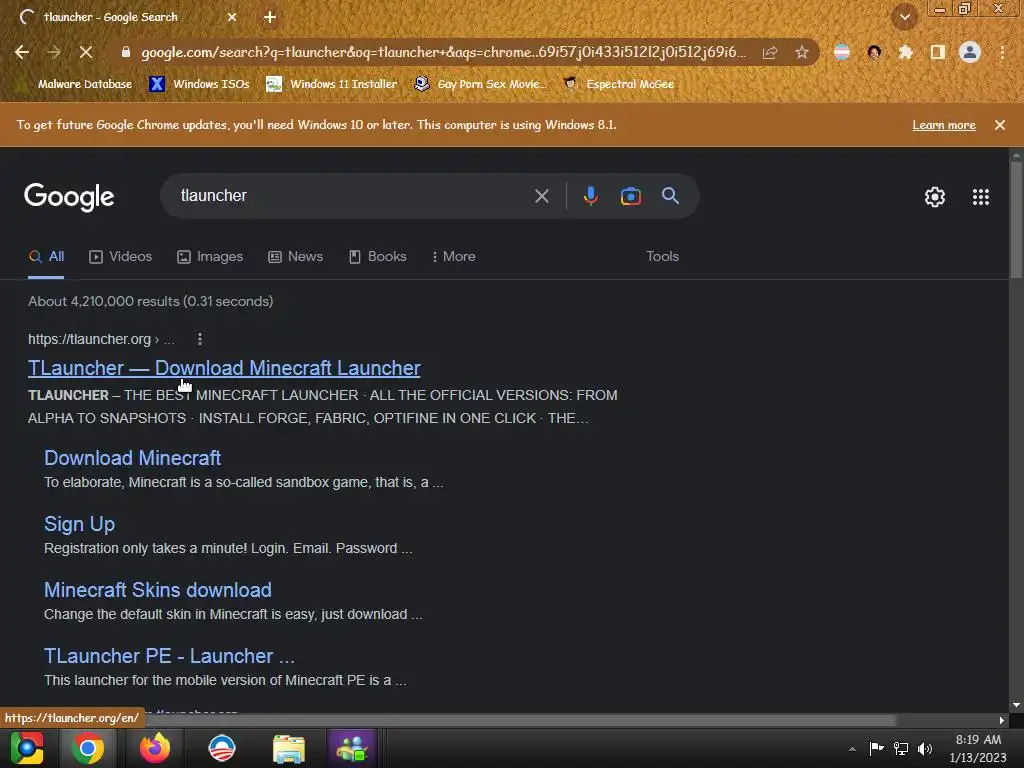Screen dimensions: 1024x768
Task: Switch to News results tab
Action: (x=296, y=257)
